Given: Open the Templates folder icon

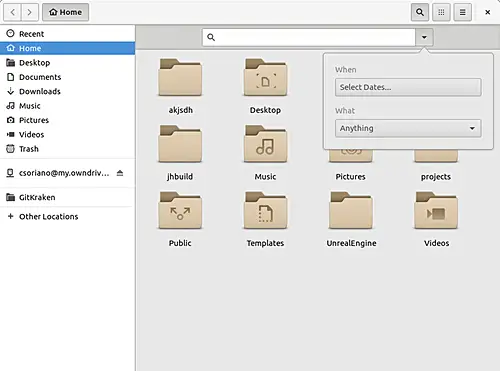Looking at the screenshot, I should point(265,210).
